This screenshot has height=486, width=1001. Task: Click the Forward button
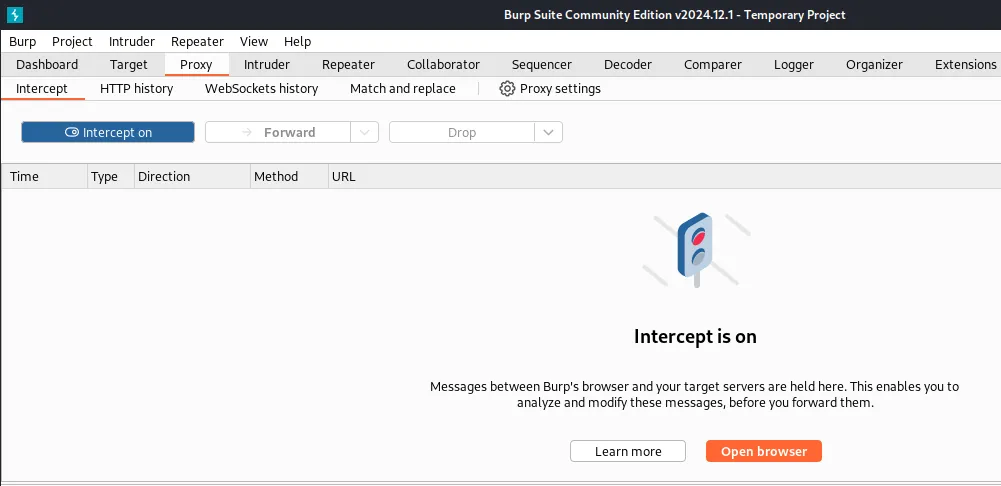(278, 132)
